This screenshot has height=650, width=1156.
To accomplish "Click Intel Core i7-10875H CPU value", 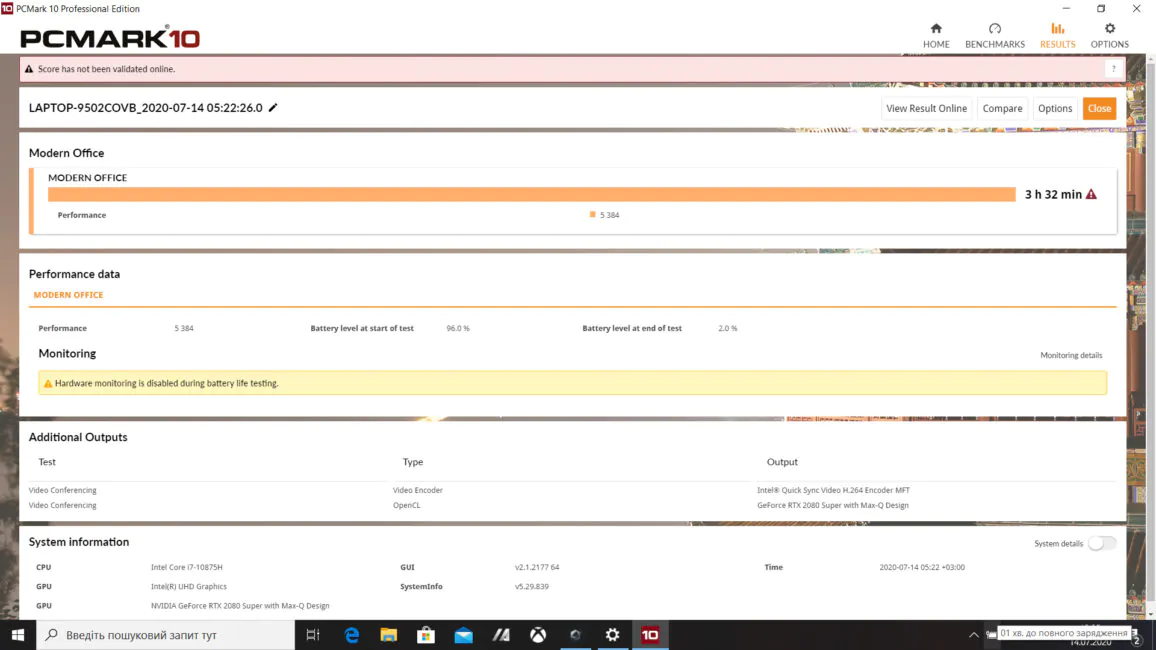I will (187, 567).
